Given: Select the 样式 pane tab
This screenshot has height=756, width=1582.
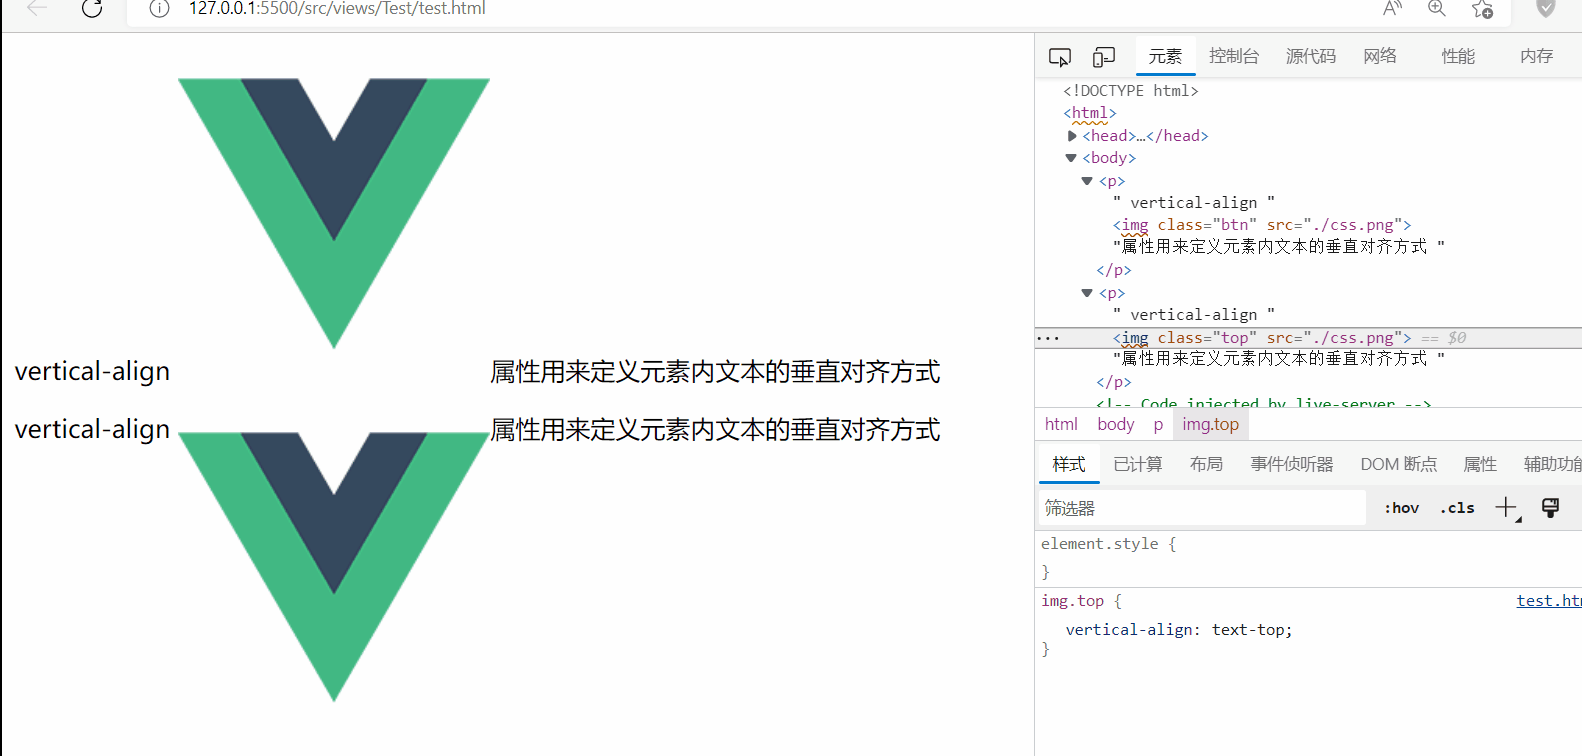Looking at the screenshot, I should pyautogui.click(x=1069, y=464).
